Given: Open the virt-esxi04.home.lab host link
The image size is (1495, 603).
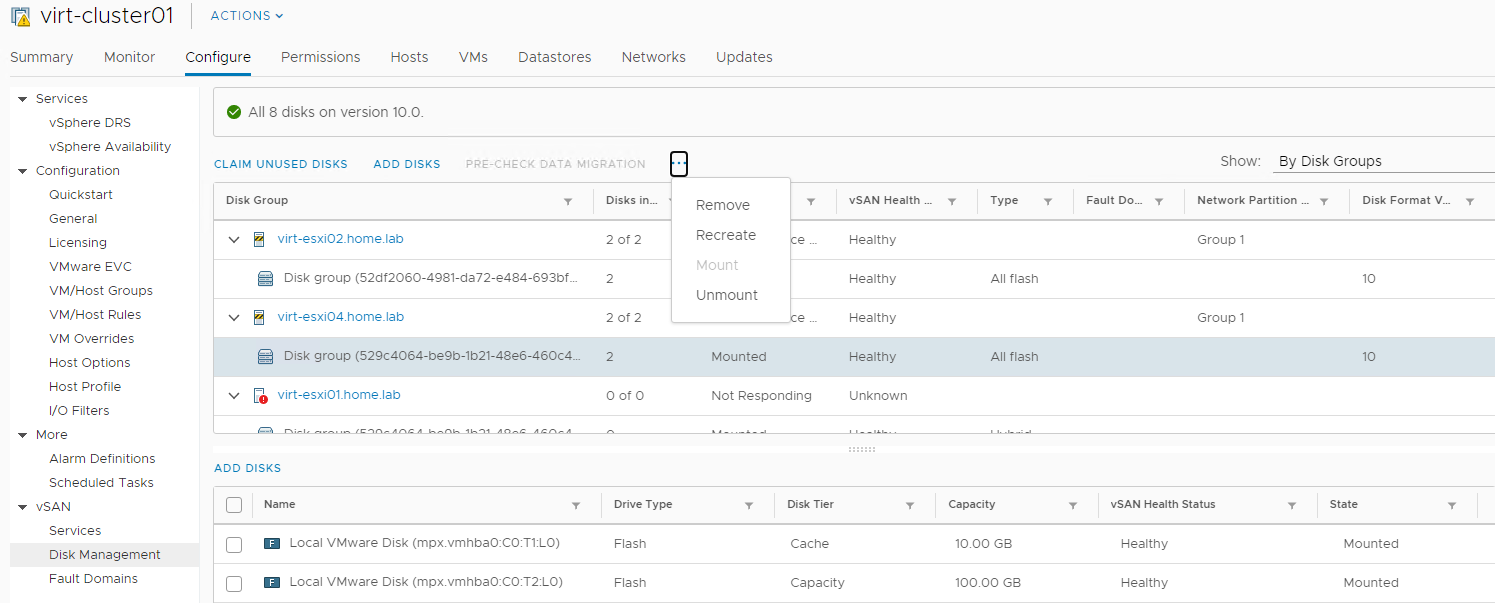Looking at the screenshot, I should pos(341,317).
